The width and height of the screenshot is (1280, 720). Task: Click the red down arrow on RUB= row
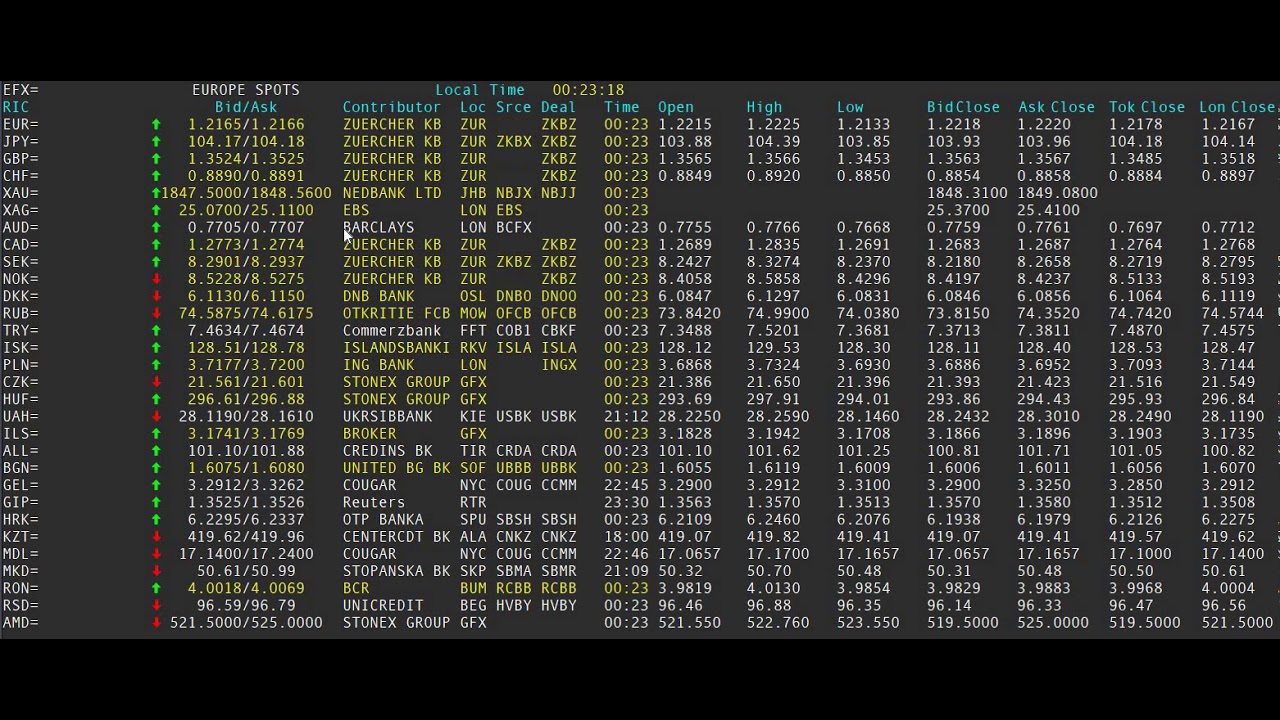156,313
